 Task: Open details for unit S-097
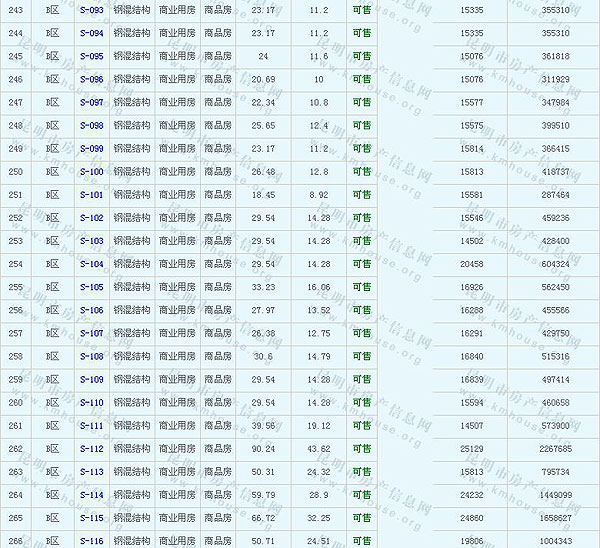click(x=91, y=103)
